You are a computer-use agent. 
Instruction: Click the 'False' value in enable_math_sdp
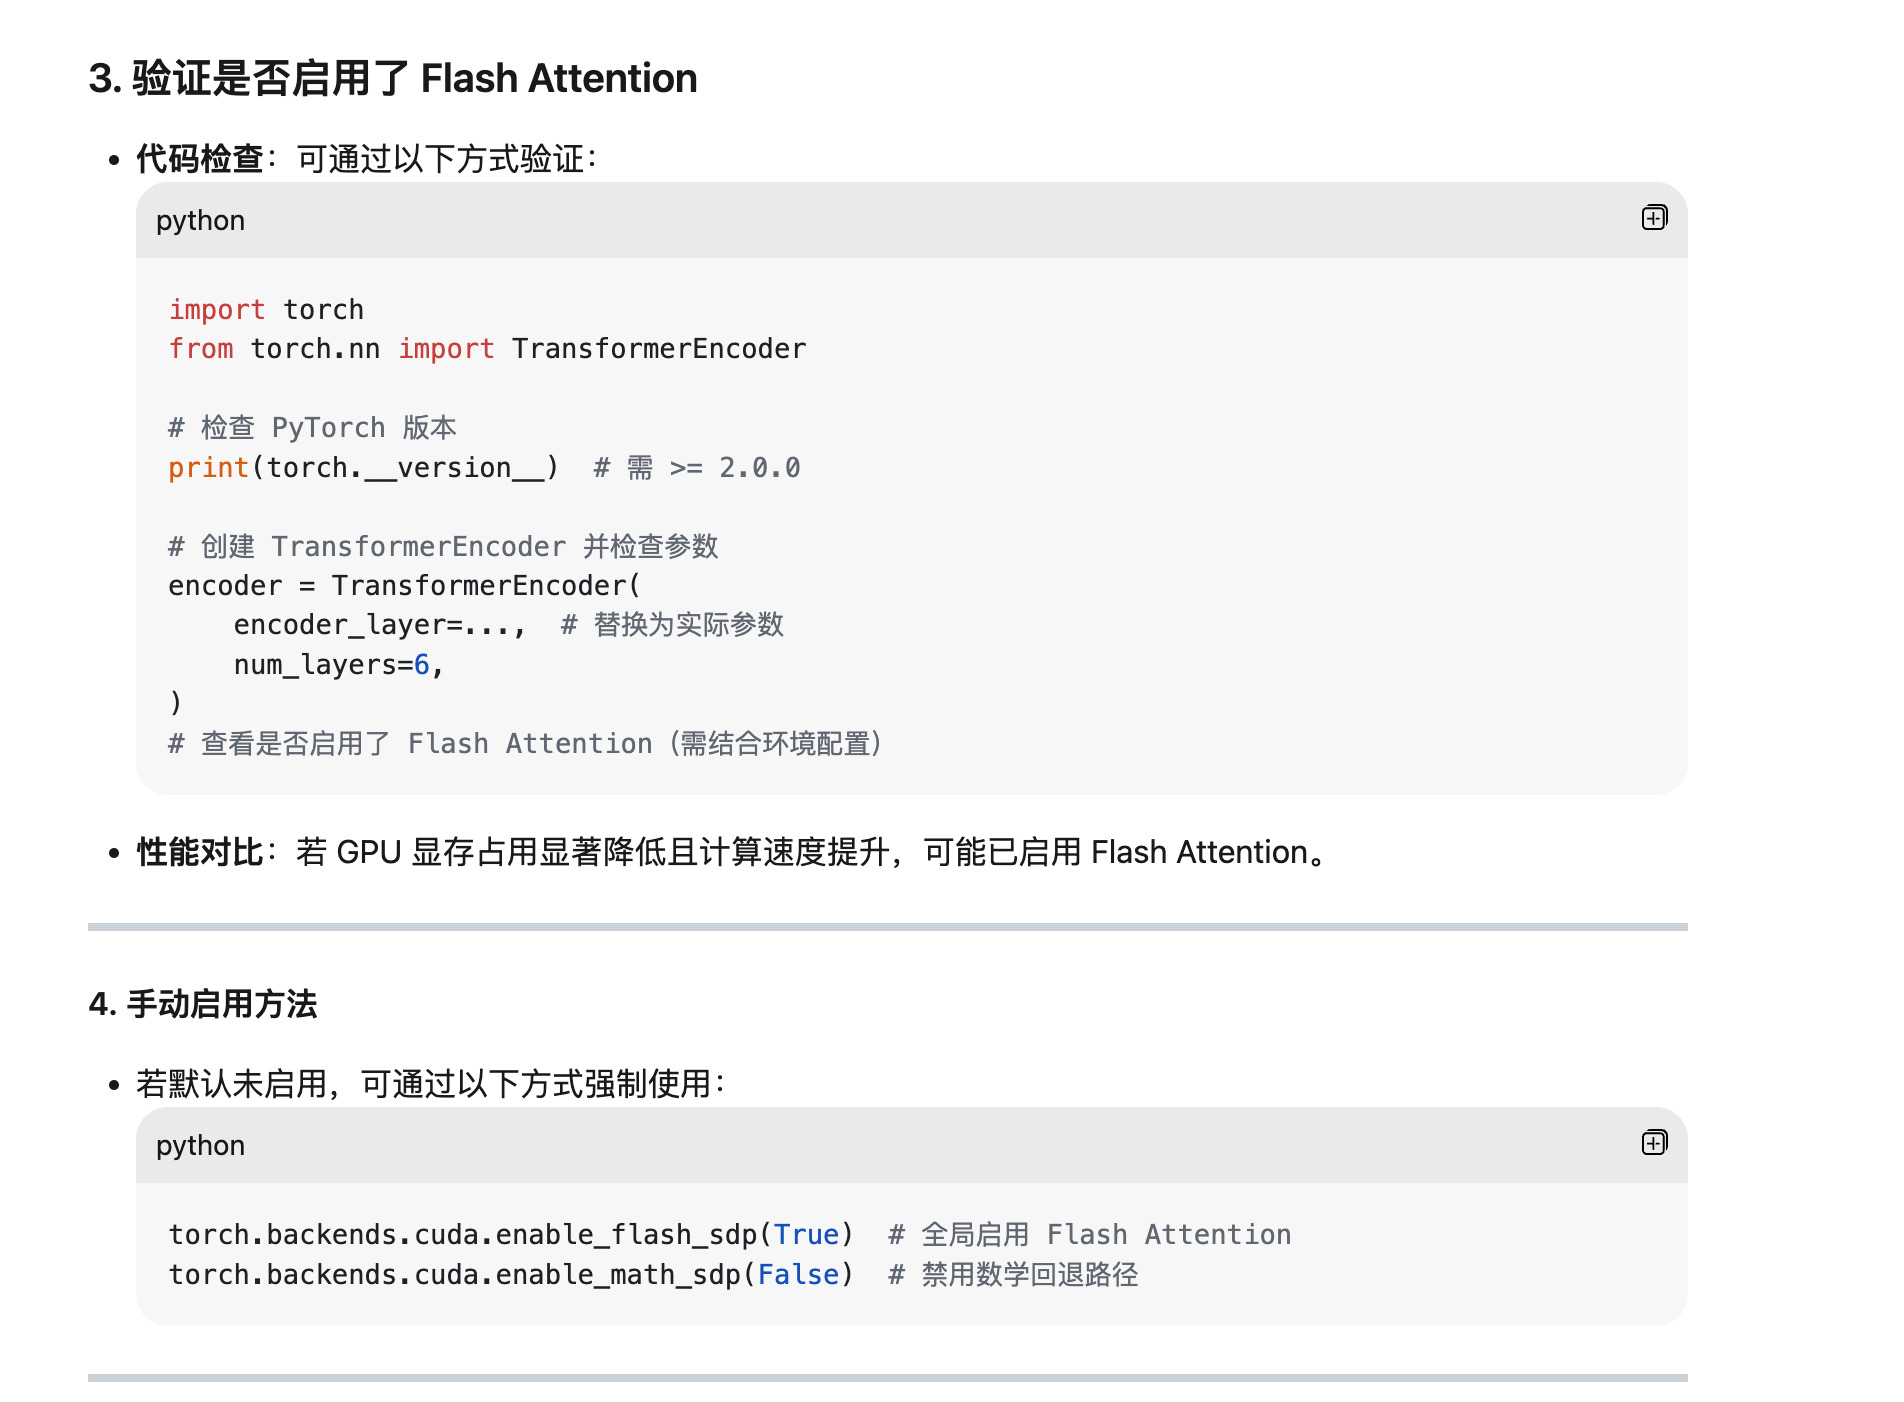click(798, 1275)
